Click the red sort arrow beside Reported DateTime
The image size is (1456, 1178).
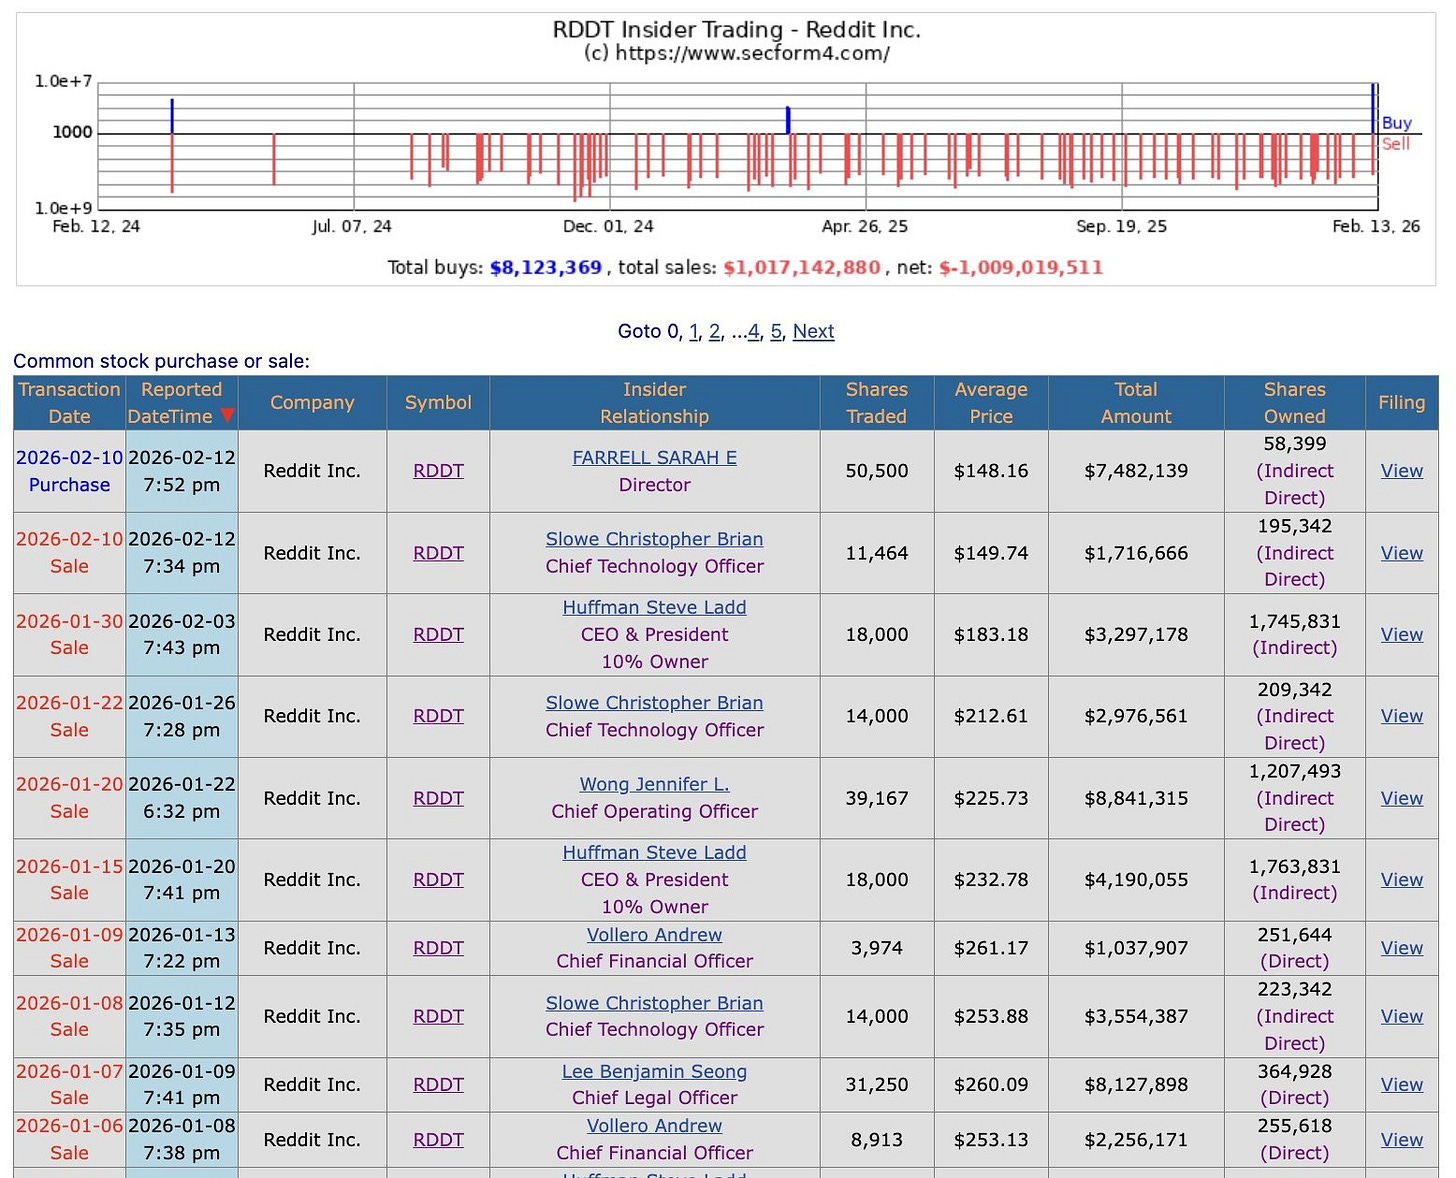point(228,416)
